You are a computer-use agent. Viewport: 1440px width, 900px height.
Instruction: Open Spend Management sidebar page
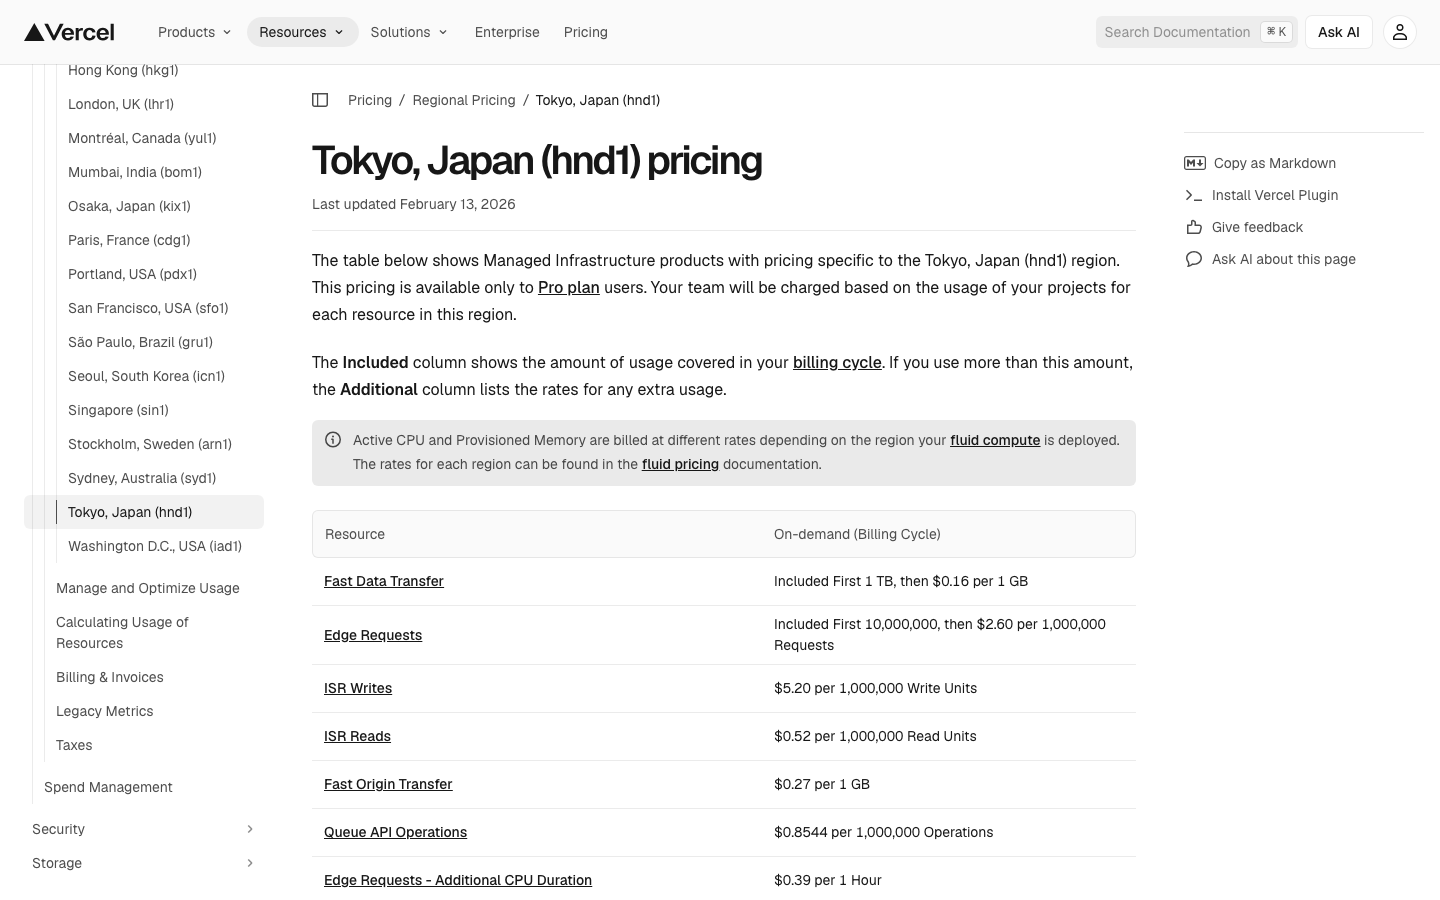pos(108,787)
